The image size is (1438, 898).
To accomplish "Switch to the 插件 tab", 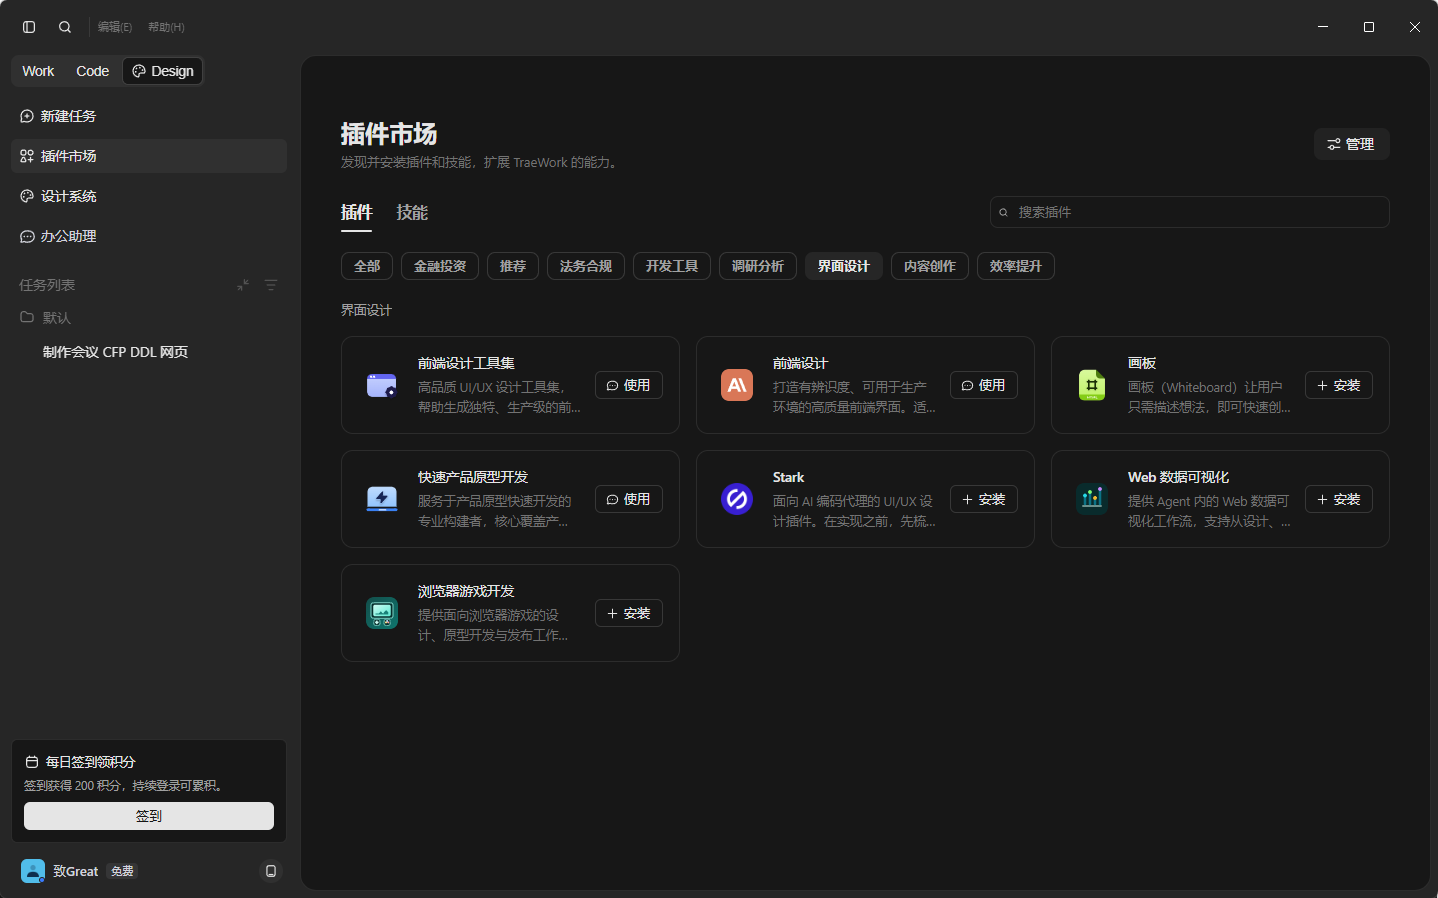I will tap(356, 212).
